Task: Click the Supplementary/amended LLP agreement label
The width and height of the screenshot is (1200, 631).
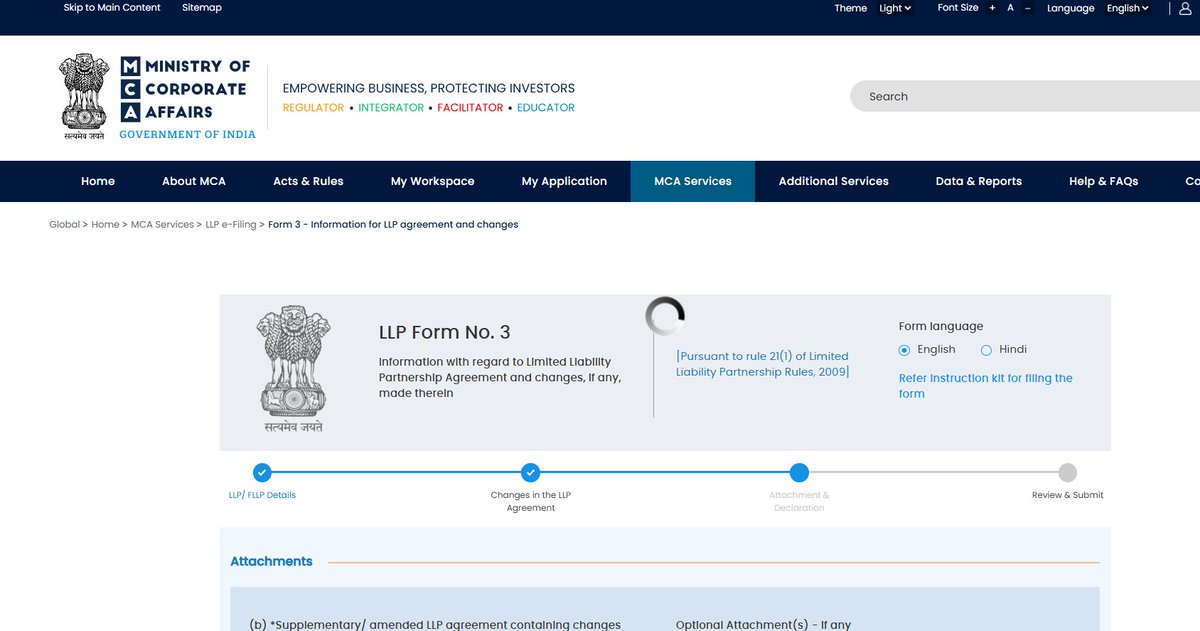Action: pos(435,624)
